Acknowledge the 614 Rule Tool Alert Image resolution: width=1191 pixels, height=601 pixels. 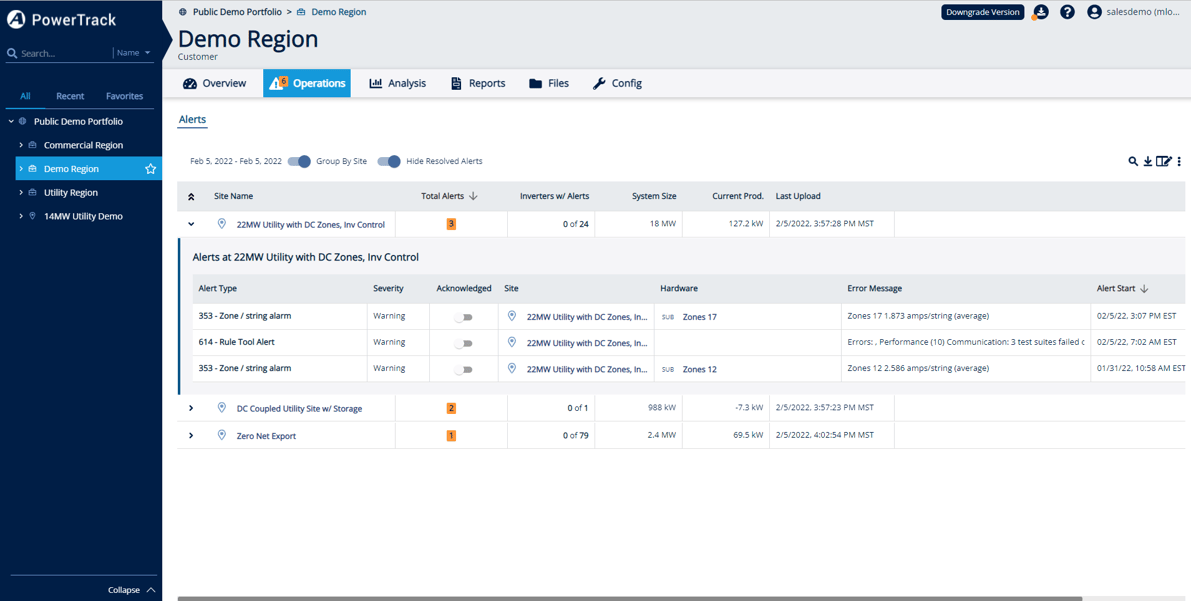tap(463, 343)
